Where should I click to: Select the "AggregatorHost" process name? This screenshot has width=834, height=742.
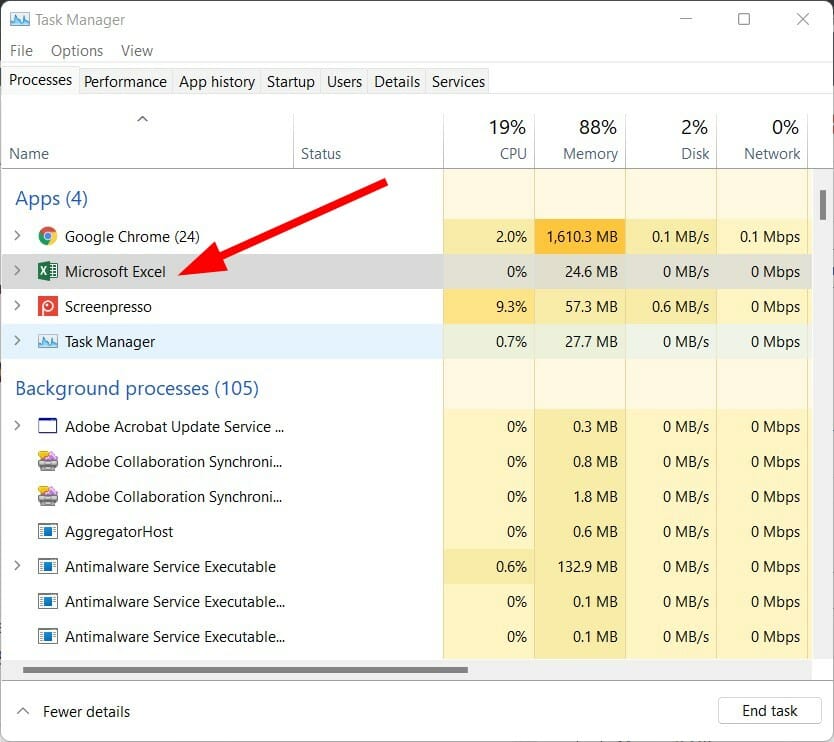pyautogui.click(x=119, y=532)
